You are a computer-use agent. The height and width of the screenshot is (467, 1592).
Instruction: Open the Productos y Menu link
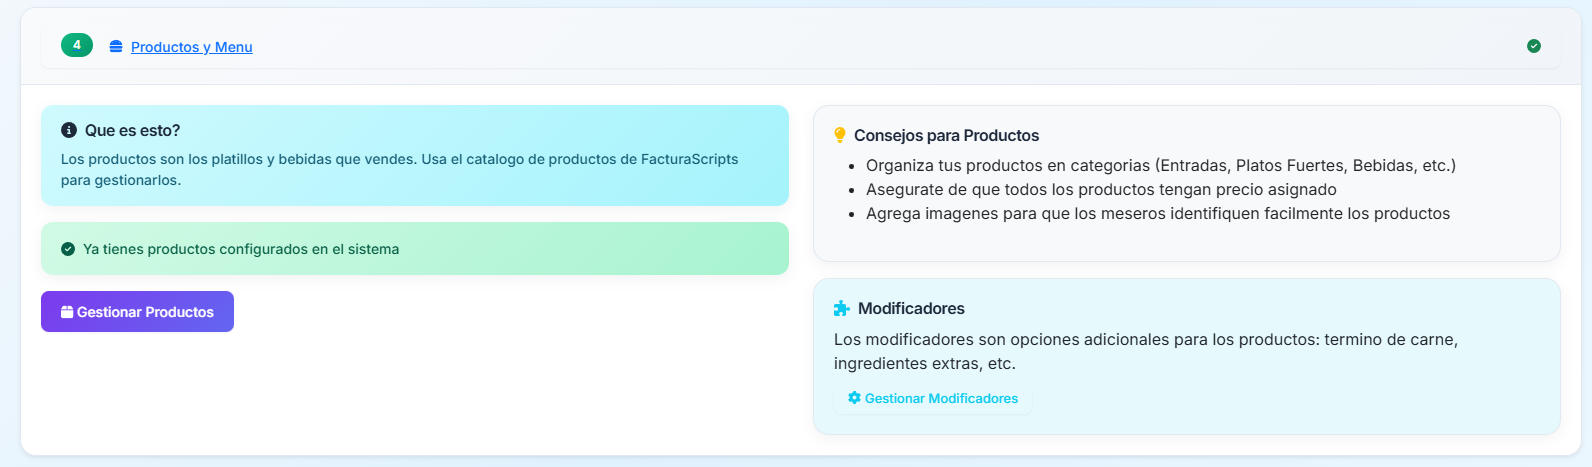(x=191, y=47)
